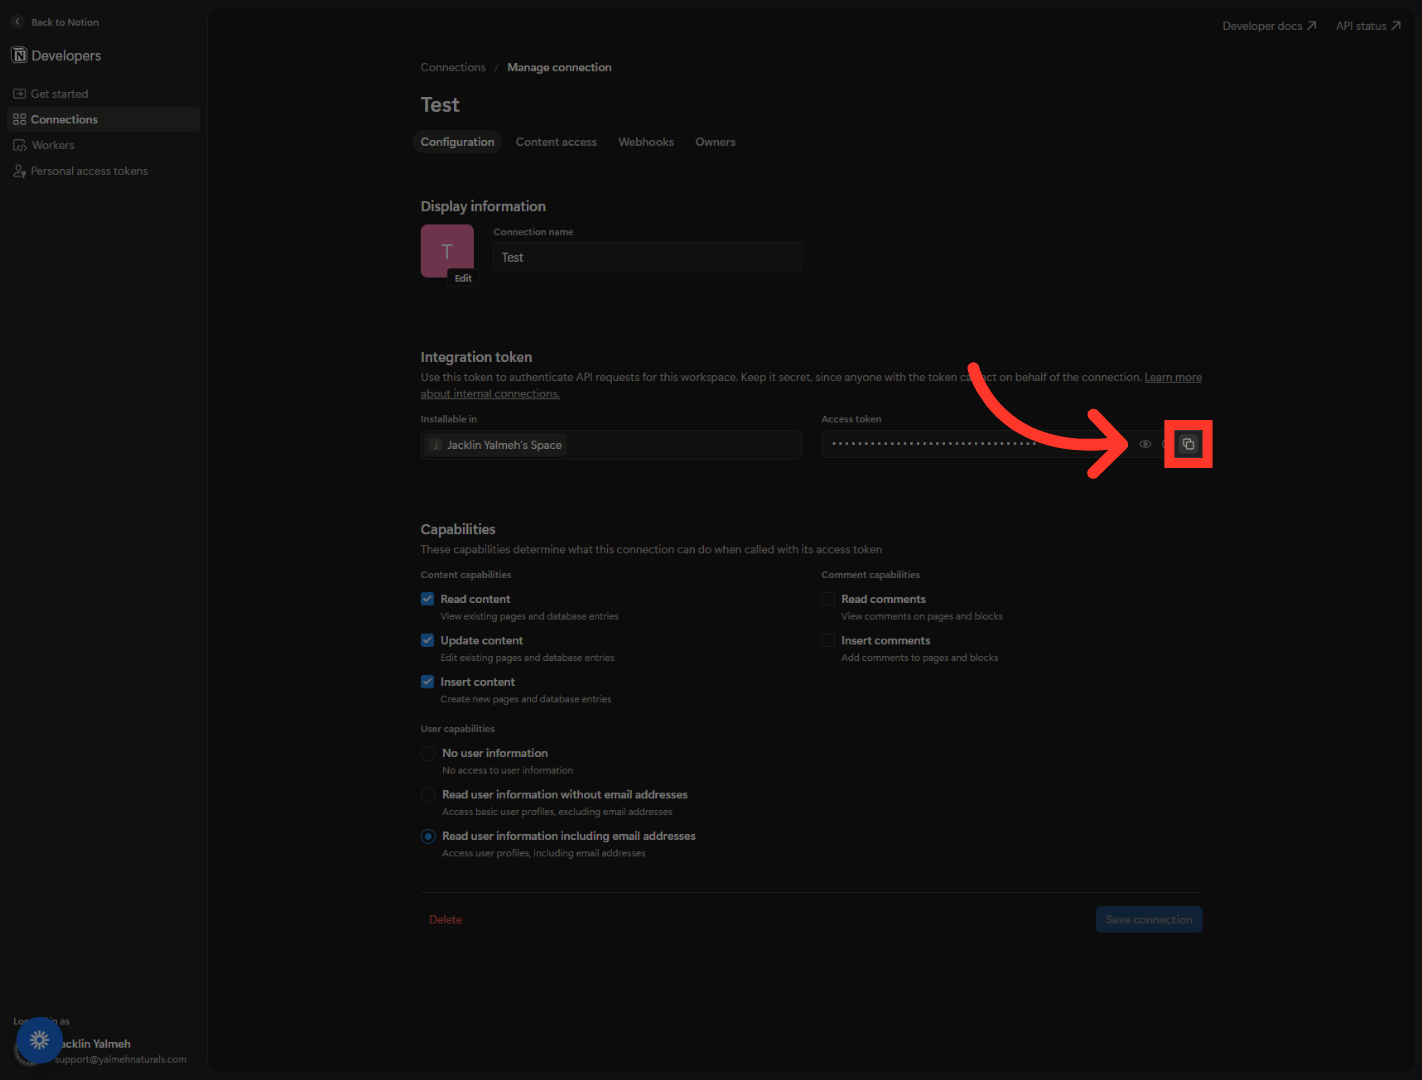Switch to the Configuration tab
This screenshot has height=1080, width=1422.
click(x=457, y=142)
